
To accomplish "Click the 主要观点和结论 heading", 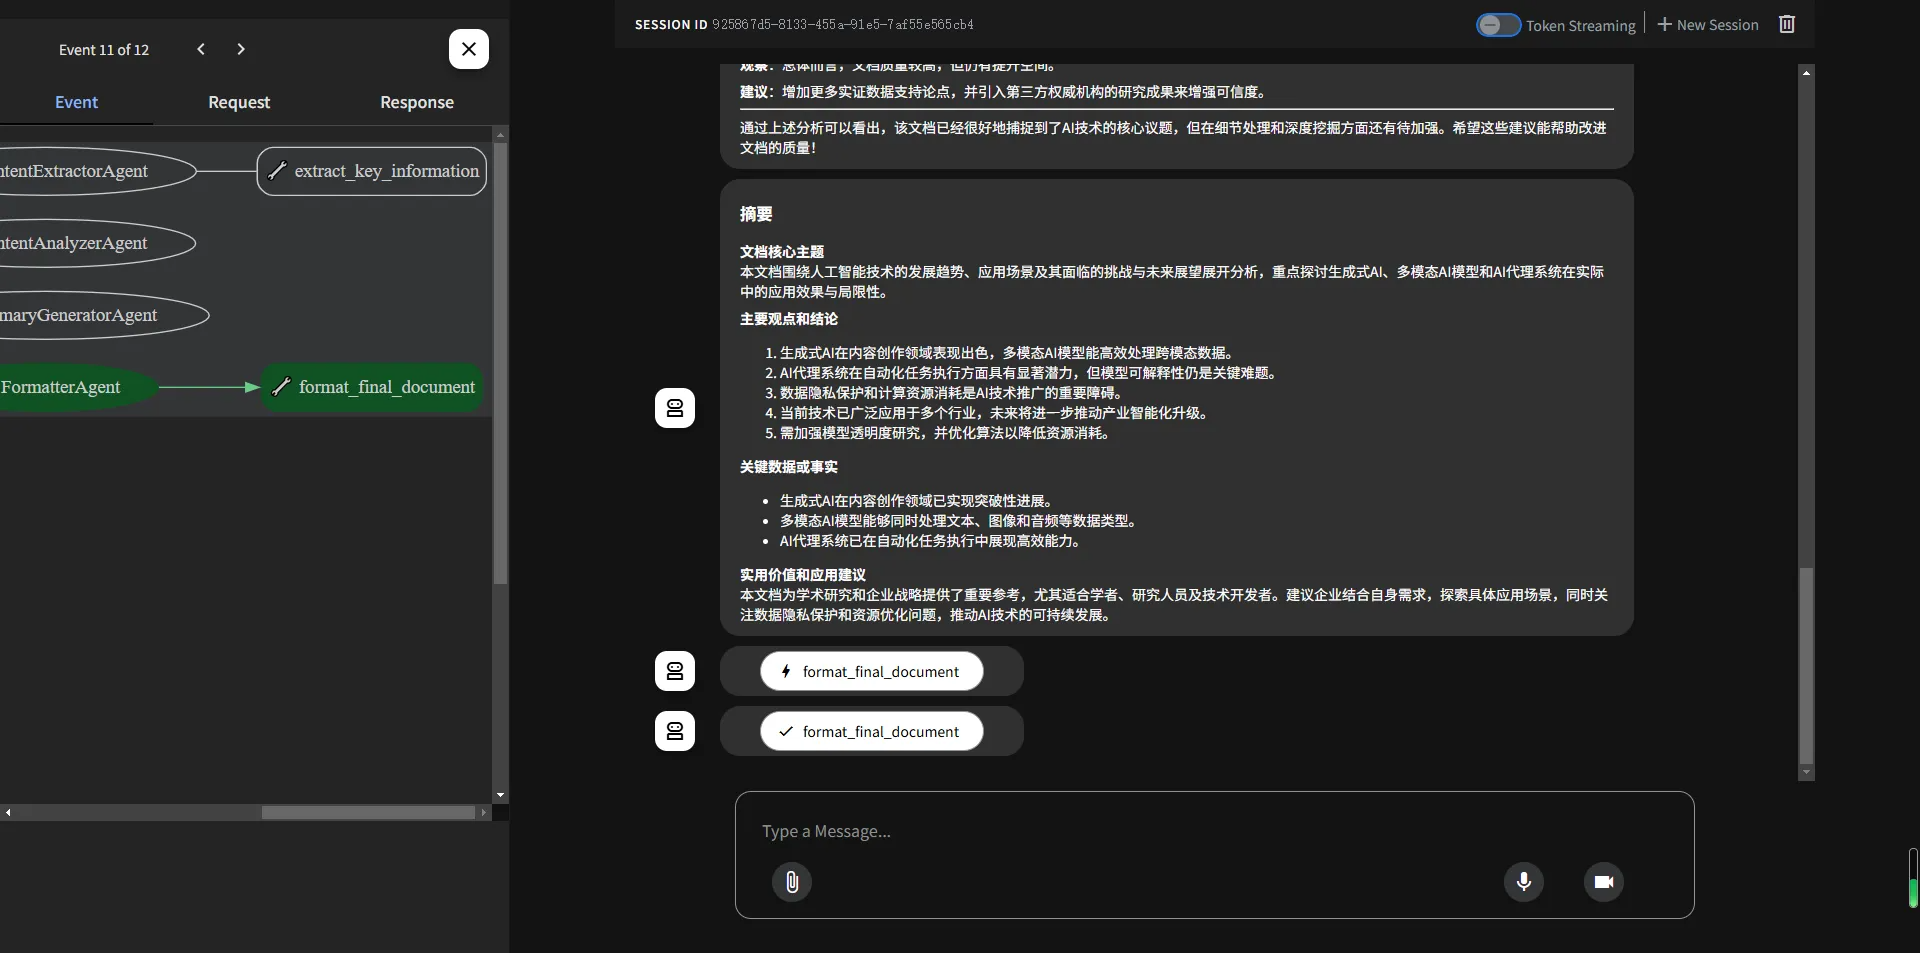I will point(789,319).
